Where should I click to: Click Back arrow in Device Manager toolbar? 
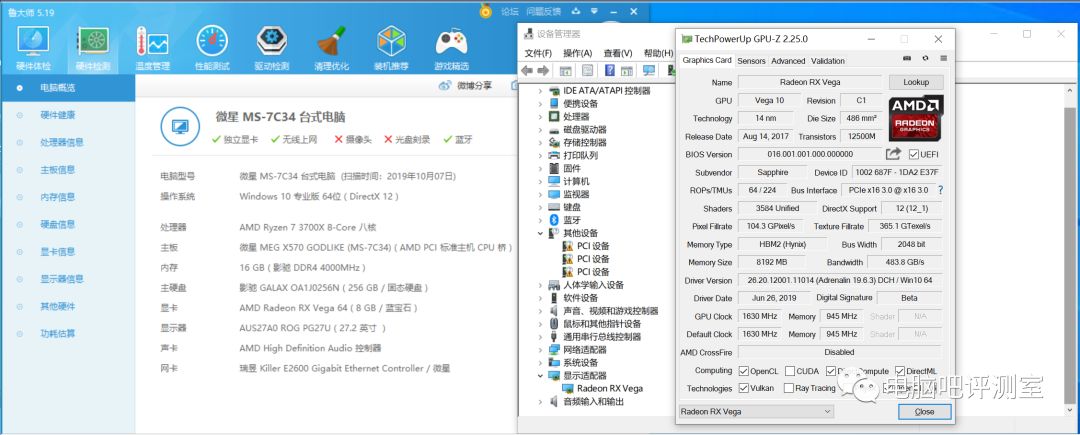tap(527, 70)
